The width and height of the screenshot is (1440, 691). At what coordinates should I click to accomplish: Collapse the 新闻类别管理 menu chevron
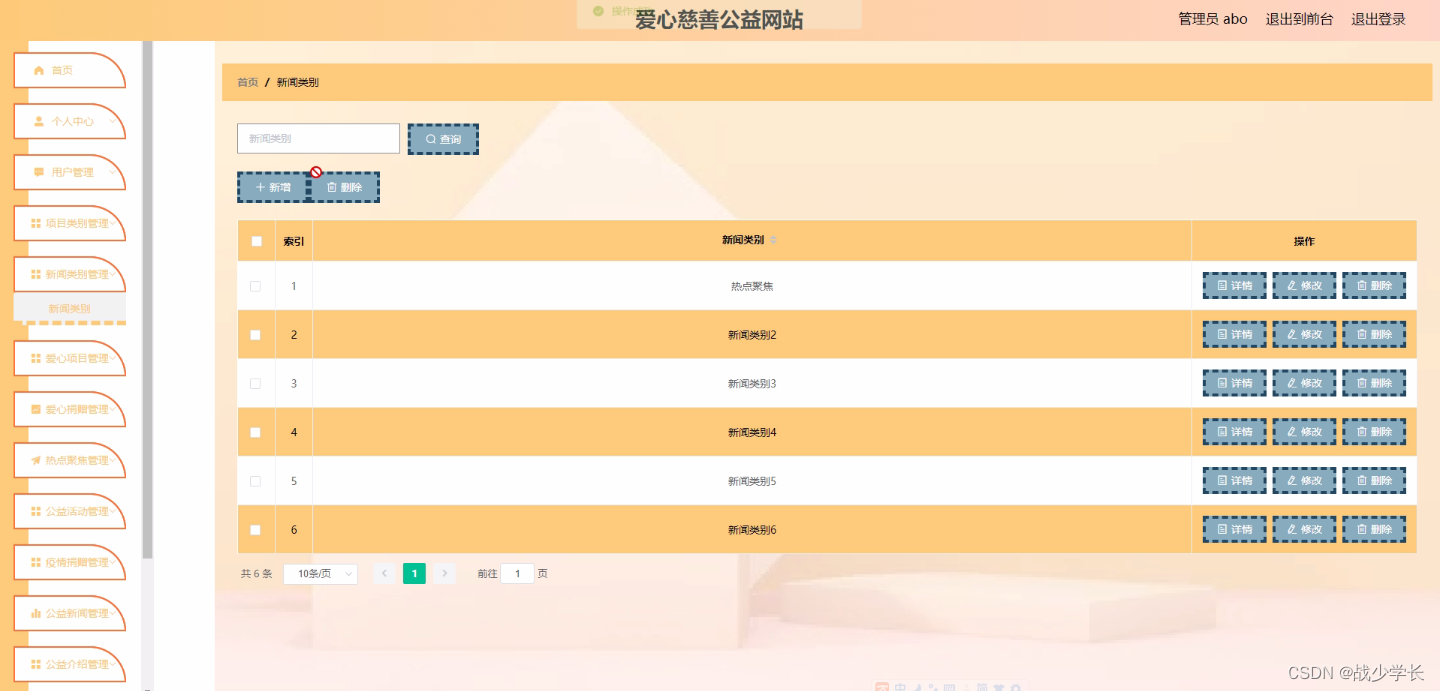[x=112, y=275]
